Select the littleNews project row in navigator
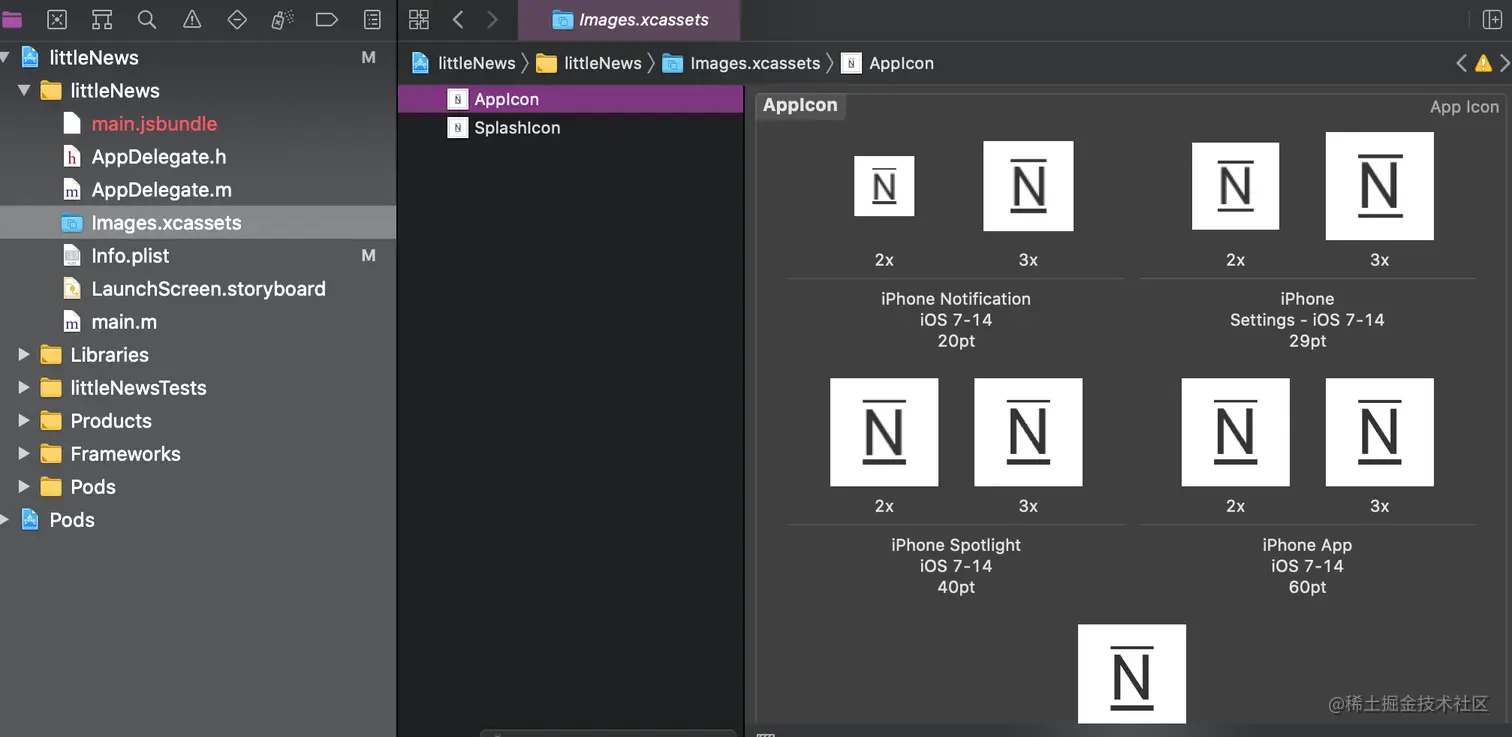 pyautogui.click(x=198, y=58)
